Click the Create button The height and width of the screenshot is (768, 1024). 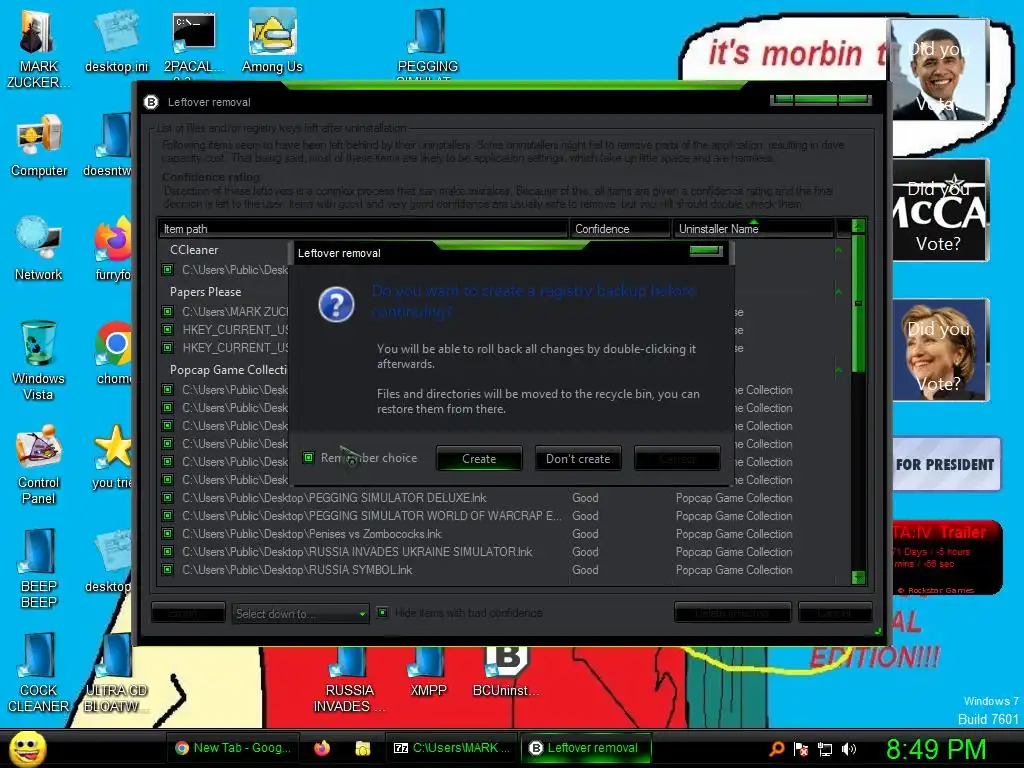479,458
